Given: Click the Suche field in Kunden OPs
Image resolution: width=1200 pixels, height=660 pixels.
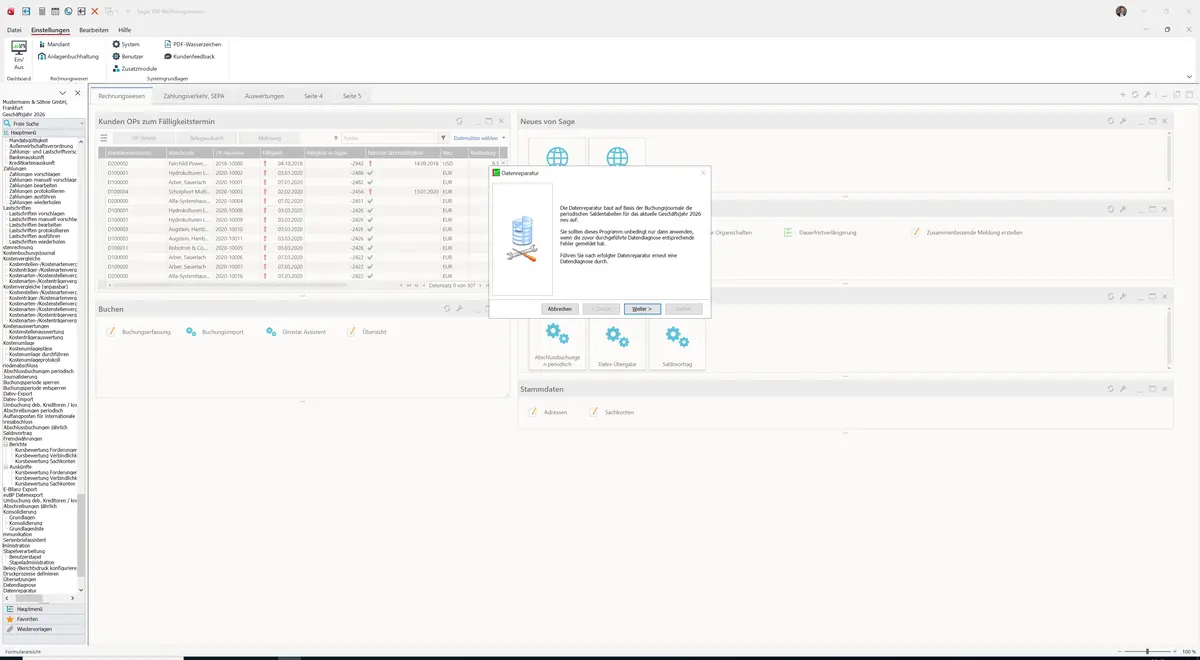Looking at the screenshot, I should click(386, 138).
